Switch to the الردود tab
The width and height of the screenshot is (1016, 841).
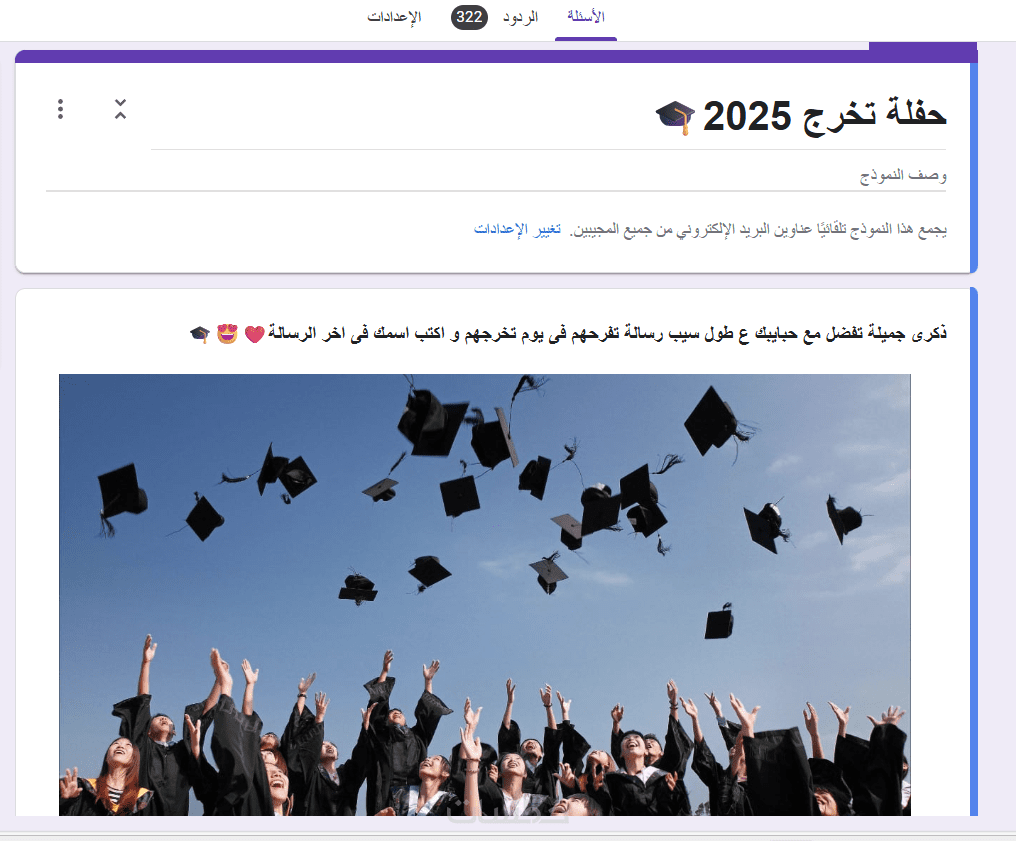pos(520,17)
